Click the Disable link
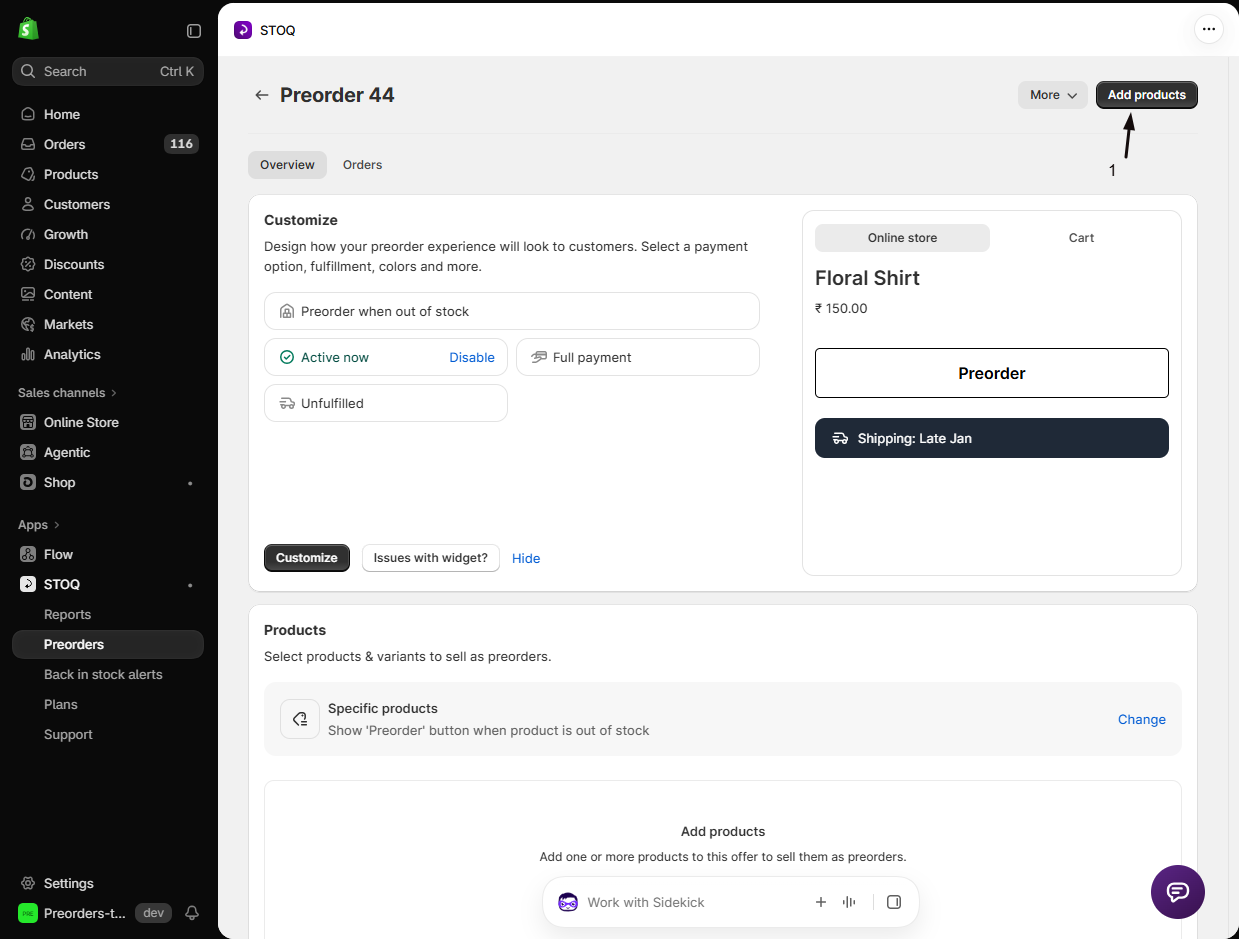 472,357
